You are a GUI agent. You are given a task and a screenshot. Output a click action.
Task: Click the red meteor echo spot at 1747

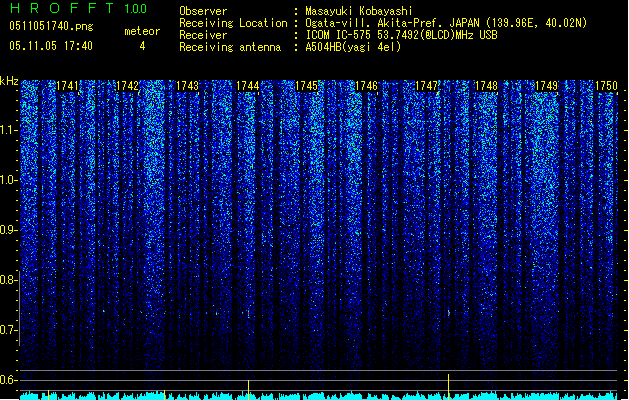pyautogui.click(x=448, y=312)
